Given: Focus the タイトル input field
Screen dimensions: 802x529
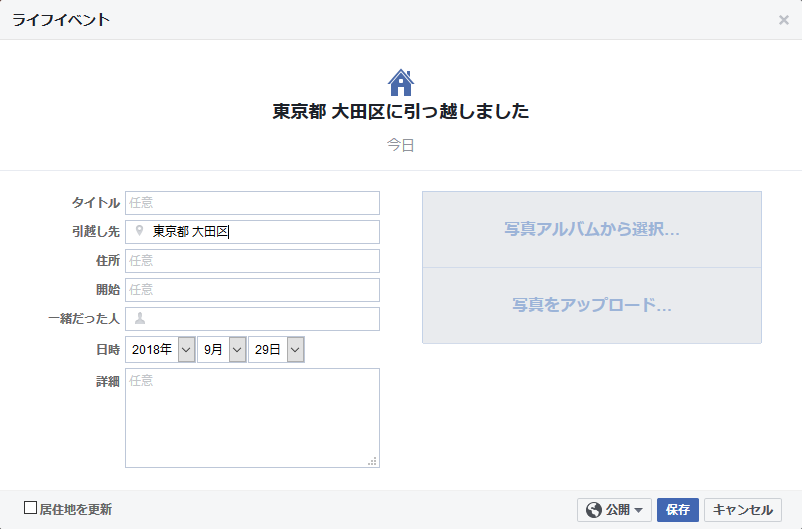Looking at the screenshot, I should coord(252,203).
